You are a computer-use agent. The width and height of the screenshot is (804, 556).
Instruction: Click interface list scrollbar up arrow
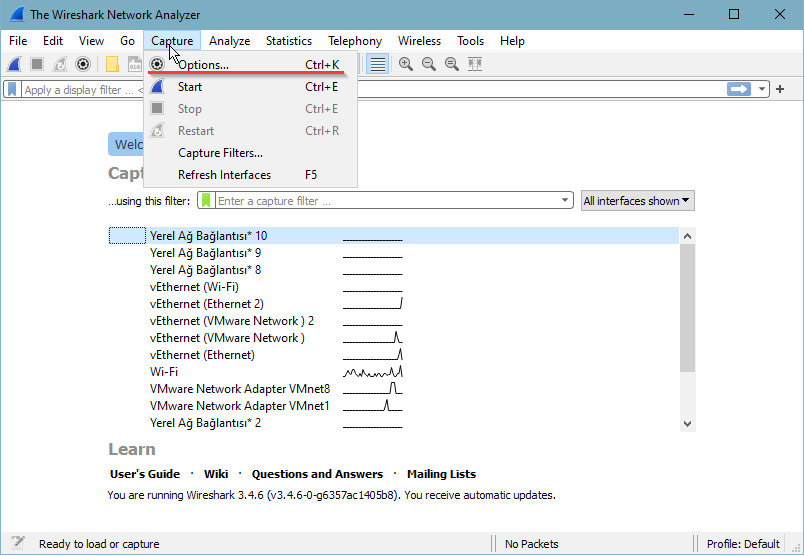[688, 236]
